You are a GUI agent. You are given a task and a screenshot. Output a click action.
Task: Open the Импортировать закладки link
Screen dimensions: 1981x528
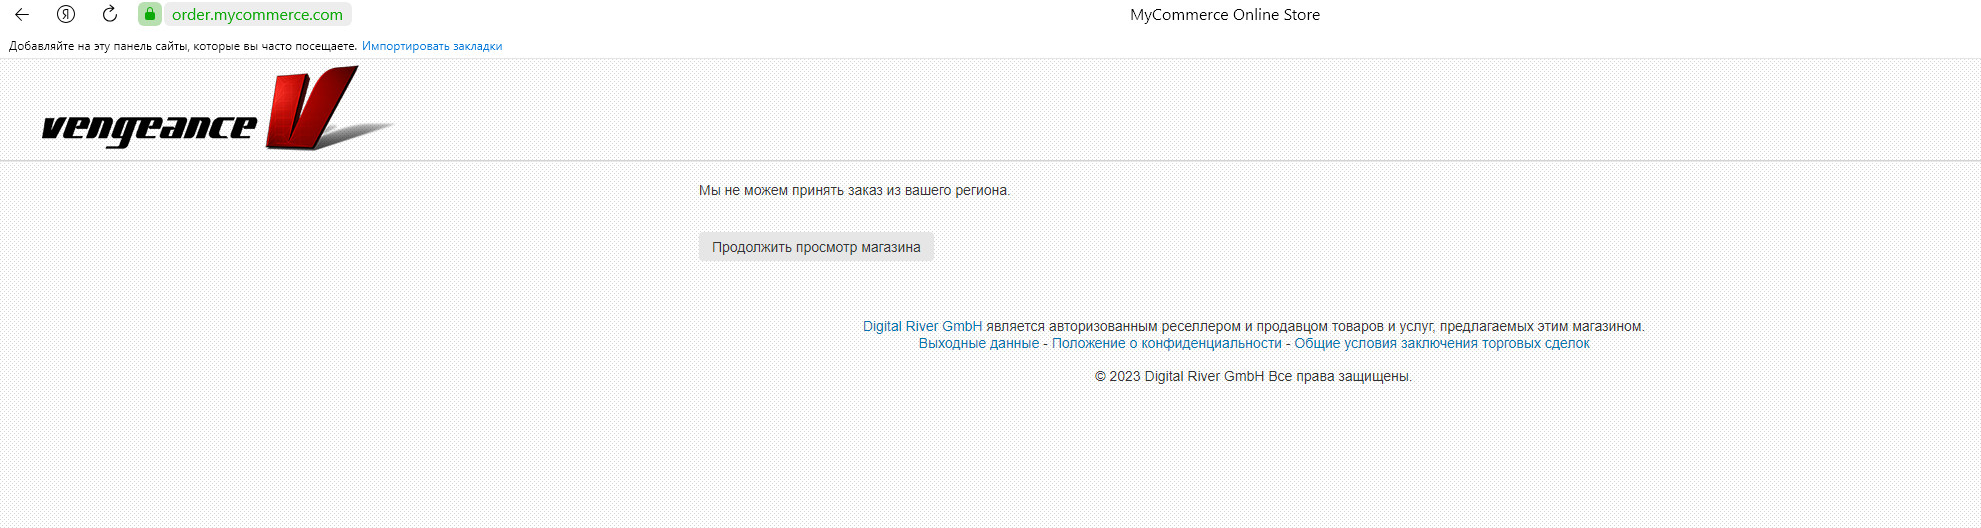coord(432,46)
